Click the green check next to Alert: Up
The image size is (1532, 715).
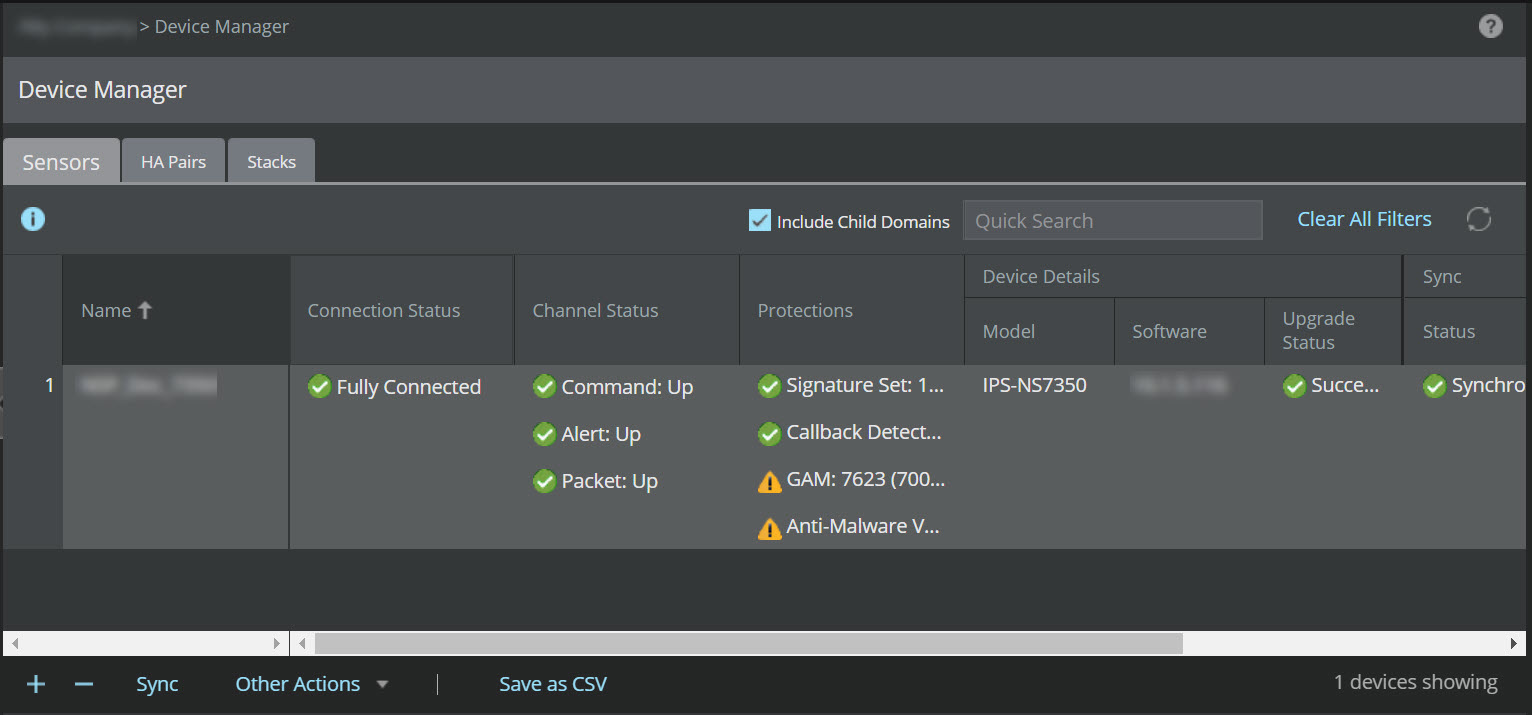(544, 434)
